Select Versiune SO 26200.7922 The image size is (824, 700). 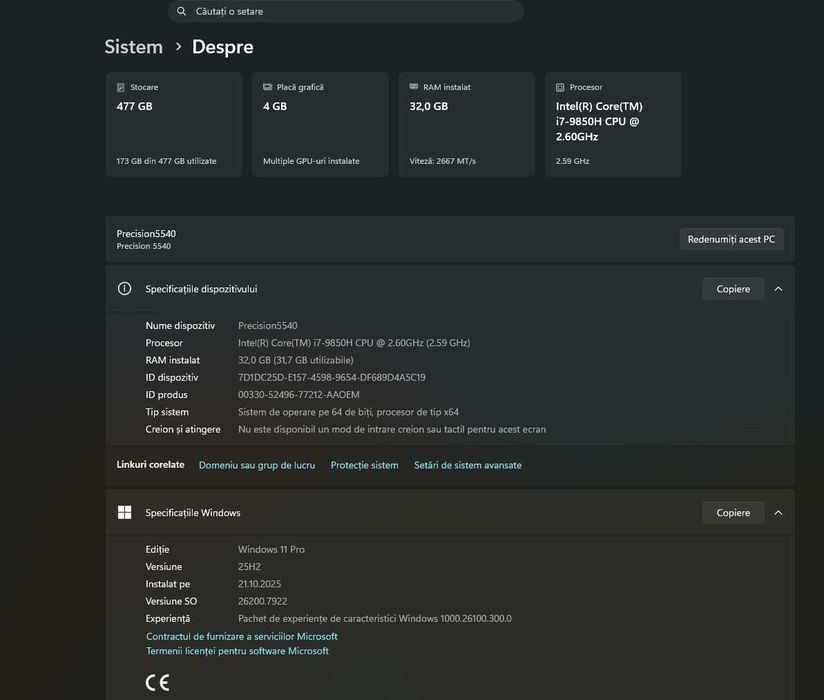tap(263, 601)
